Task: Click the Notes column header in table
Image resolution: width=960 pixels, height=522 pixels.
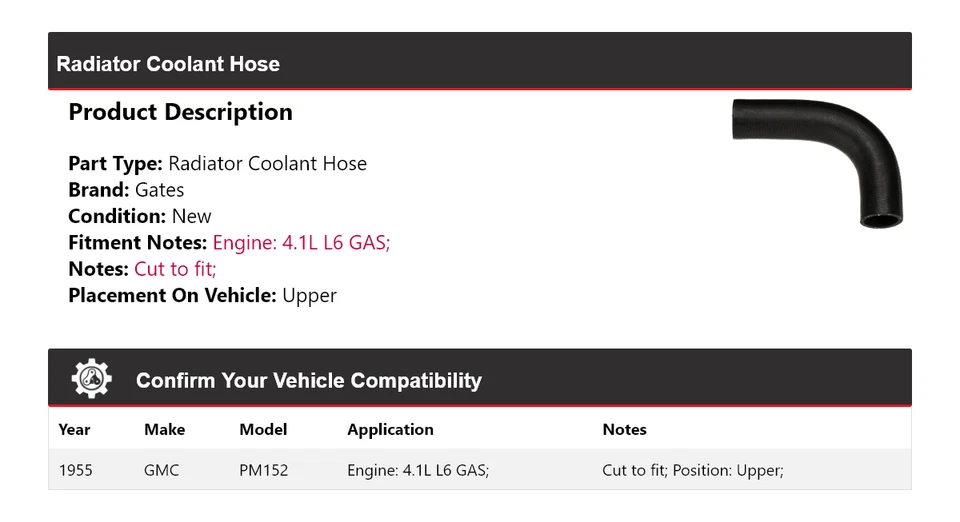Action: (x=624, y=430)
